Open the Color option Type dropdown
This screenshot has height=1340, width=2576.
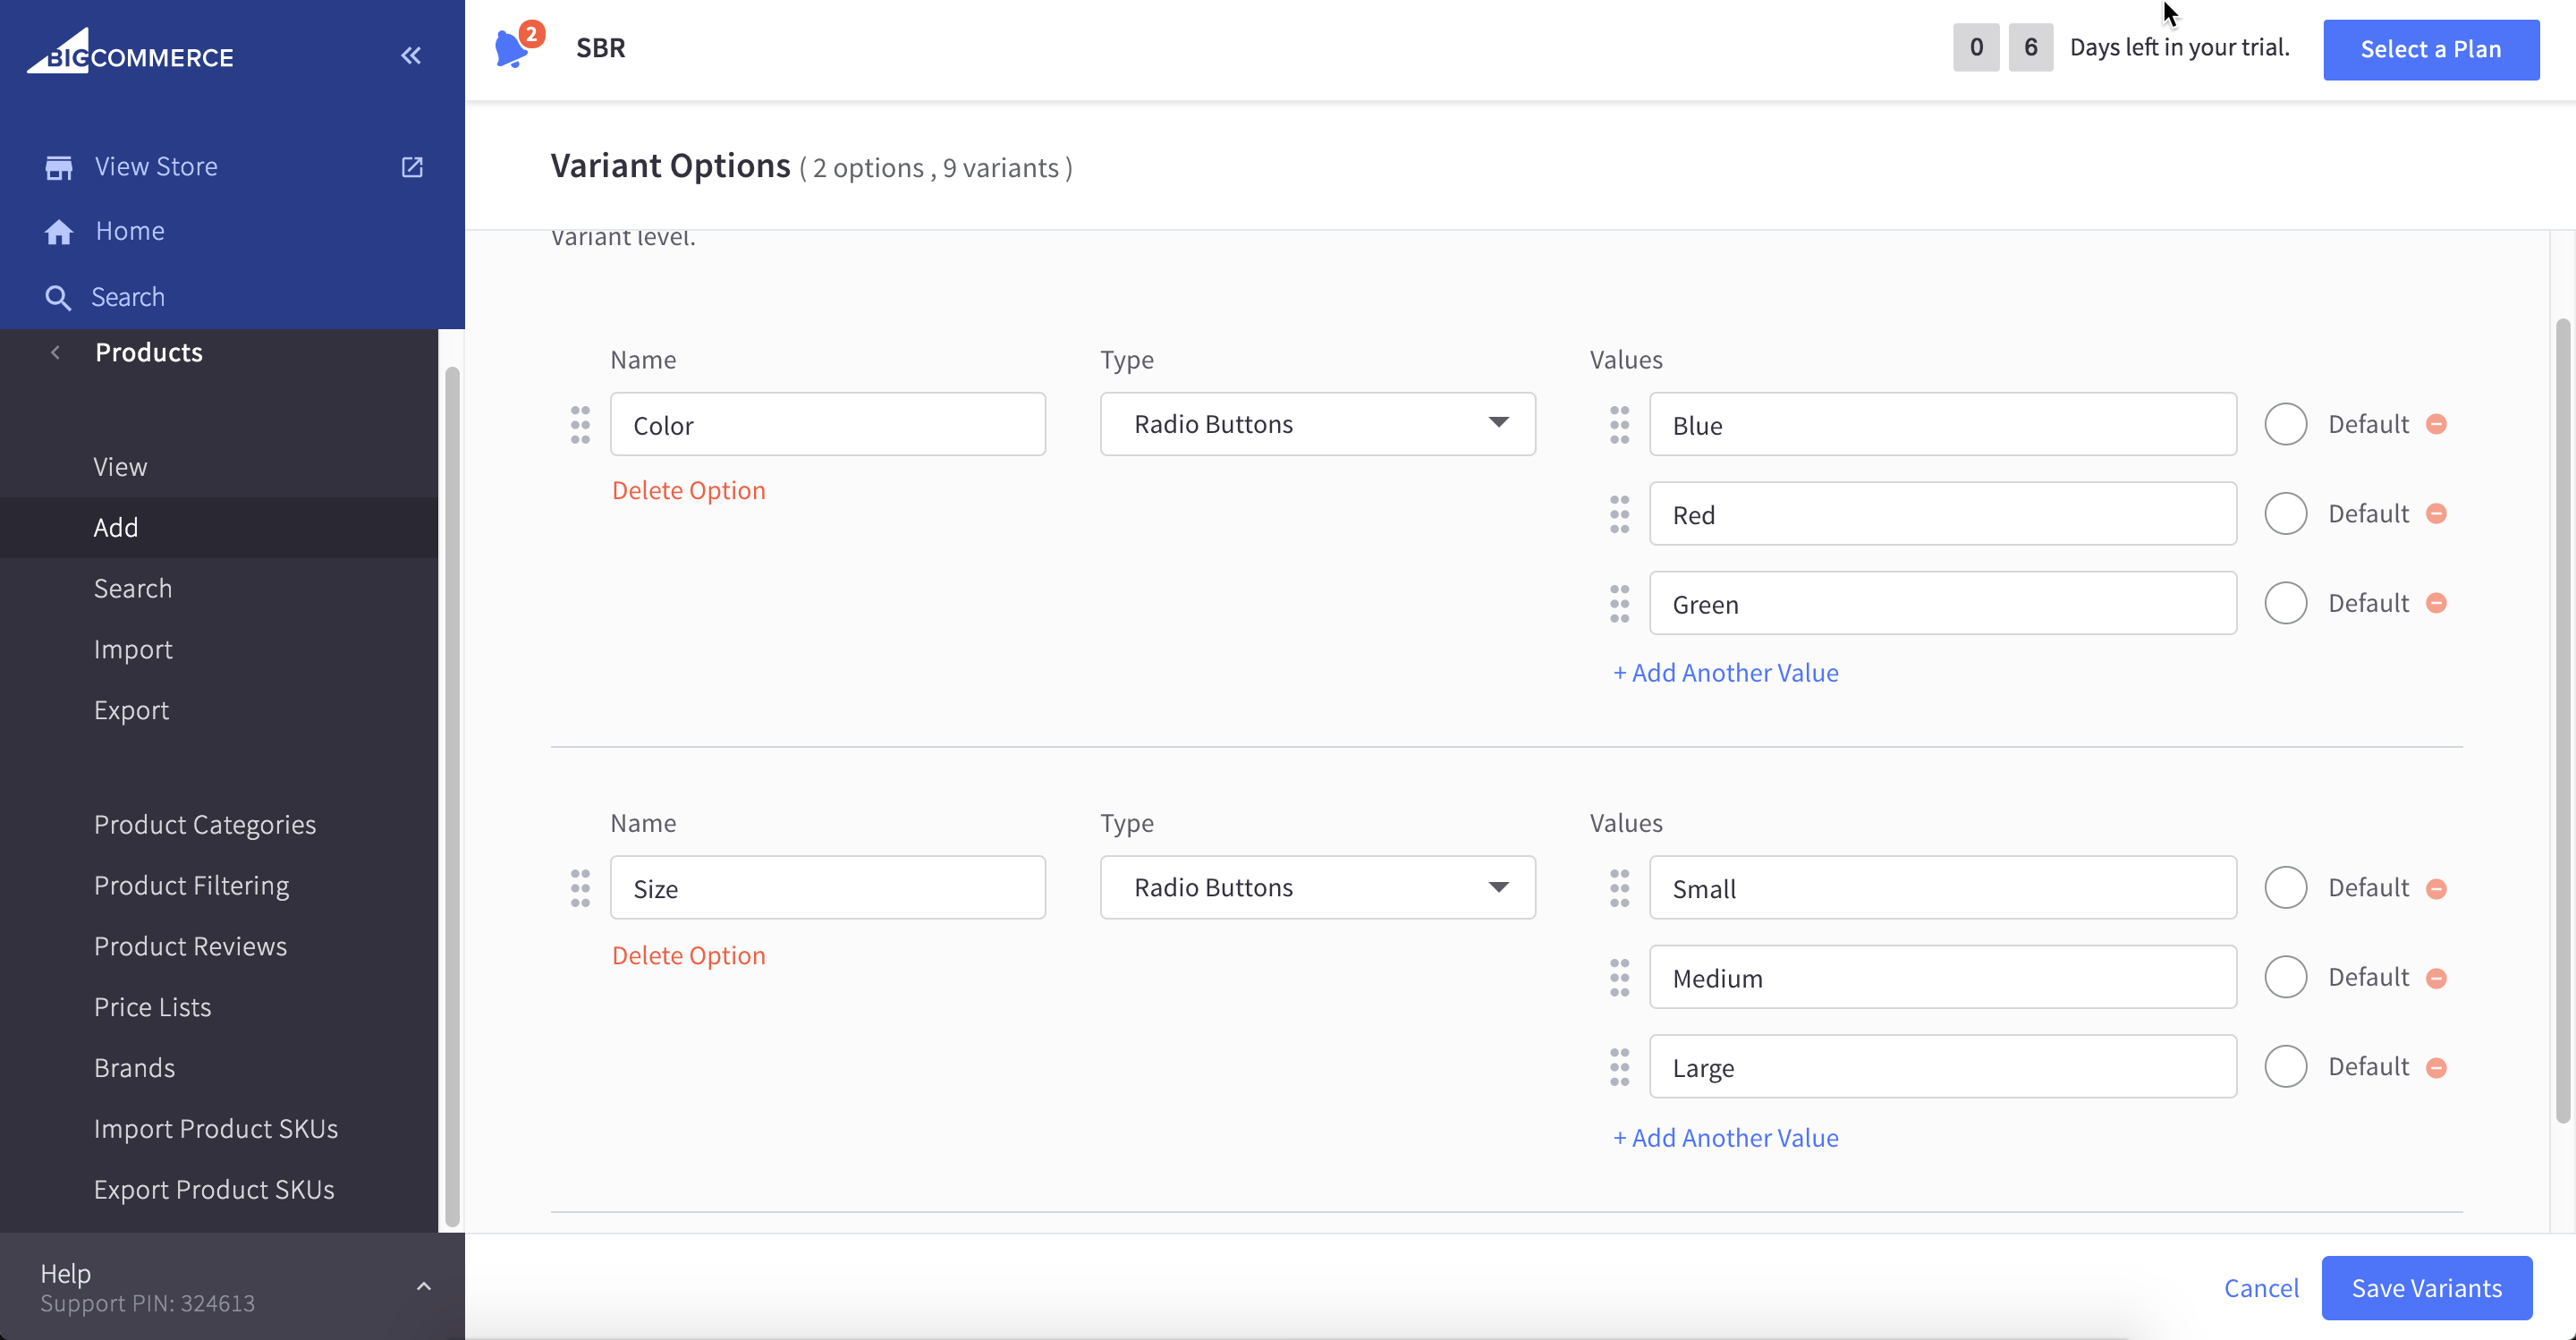click(x=1318, y=424)
